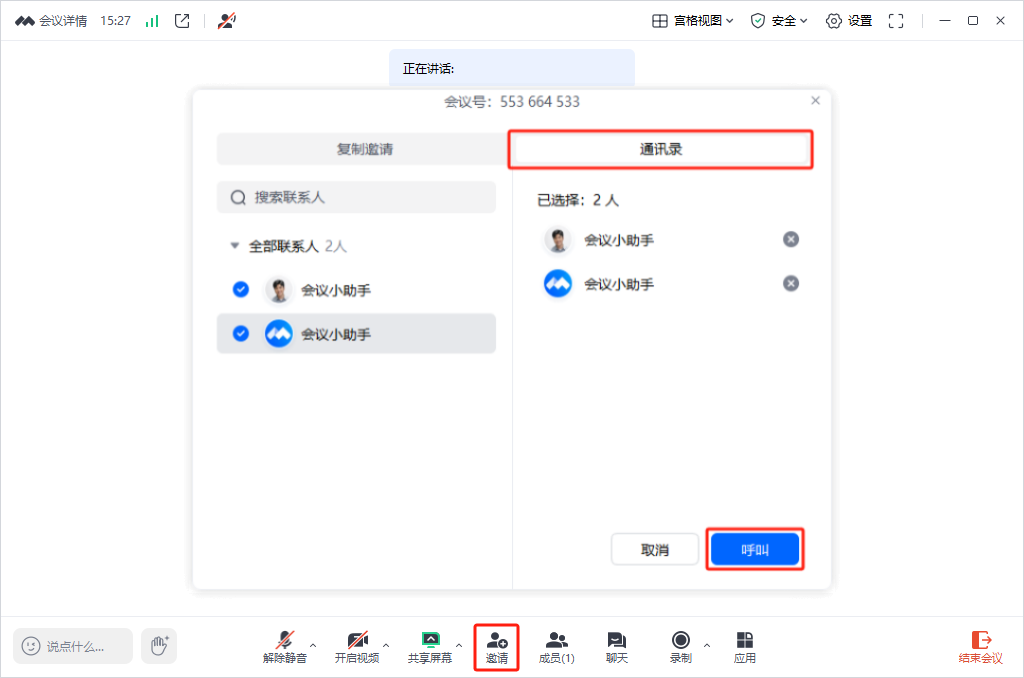Maximize the meeting window
Screen dimensions: 1024x678
coord(972,21)
